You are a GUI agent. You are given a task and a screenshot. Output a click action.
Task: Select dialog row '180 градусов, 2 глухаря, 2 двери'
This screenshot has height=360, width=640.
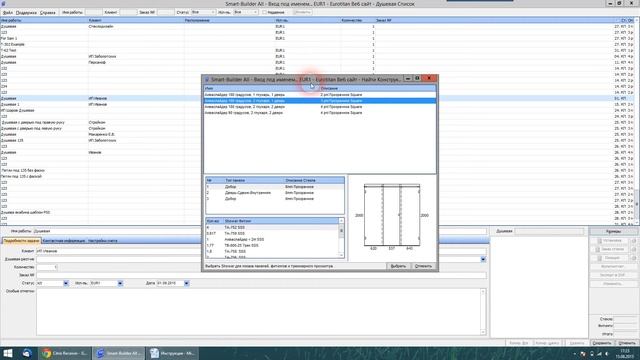point(320,107)
